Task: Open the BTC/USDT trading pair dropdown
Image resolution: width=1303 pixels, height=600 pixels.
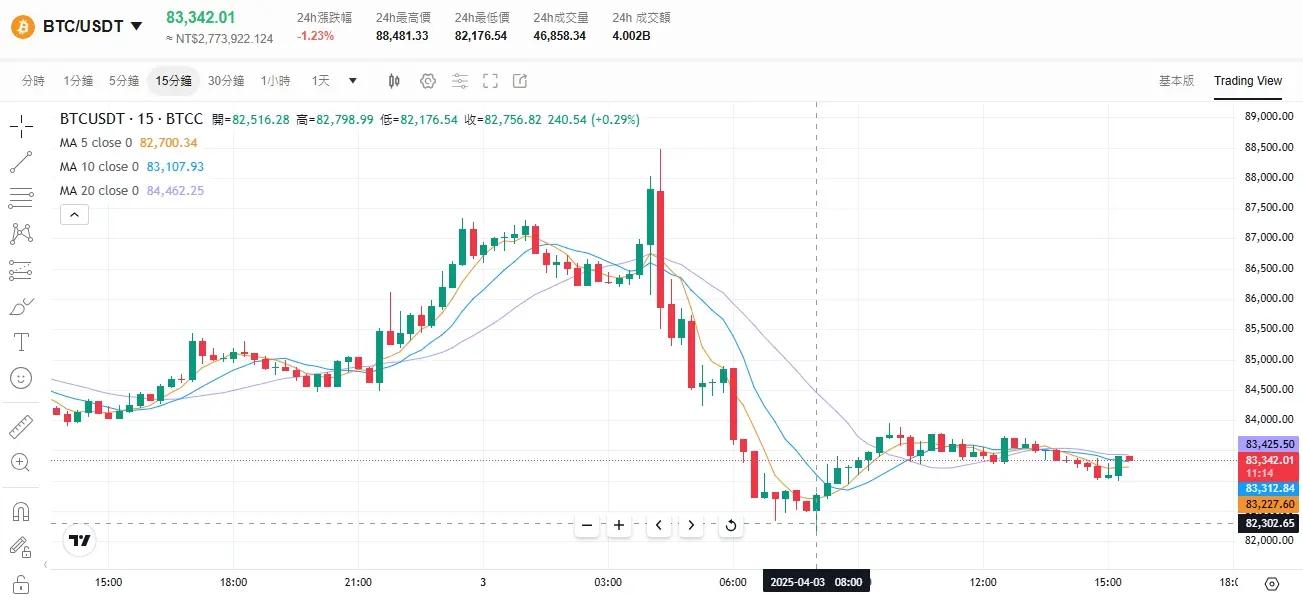Action: pos(137,26)
